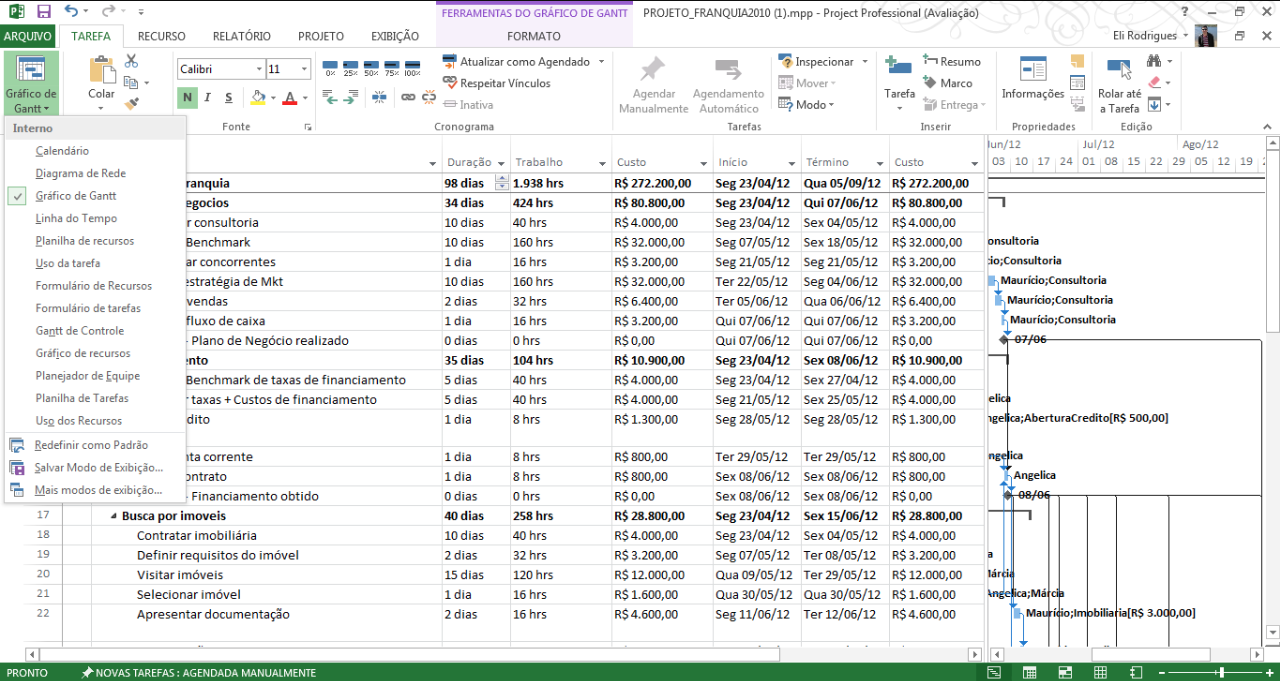Click the binoculars find icon
The height and width of the screenshot is (681, 1280).
(1154, 62)
